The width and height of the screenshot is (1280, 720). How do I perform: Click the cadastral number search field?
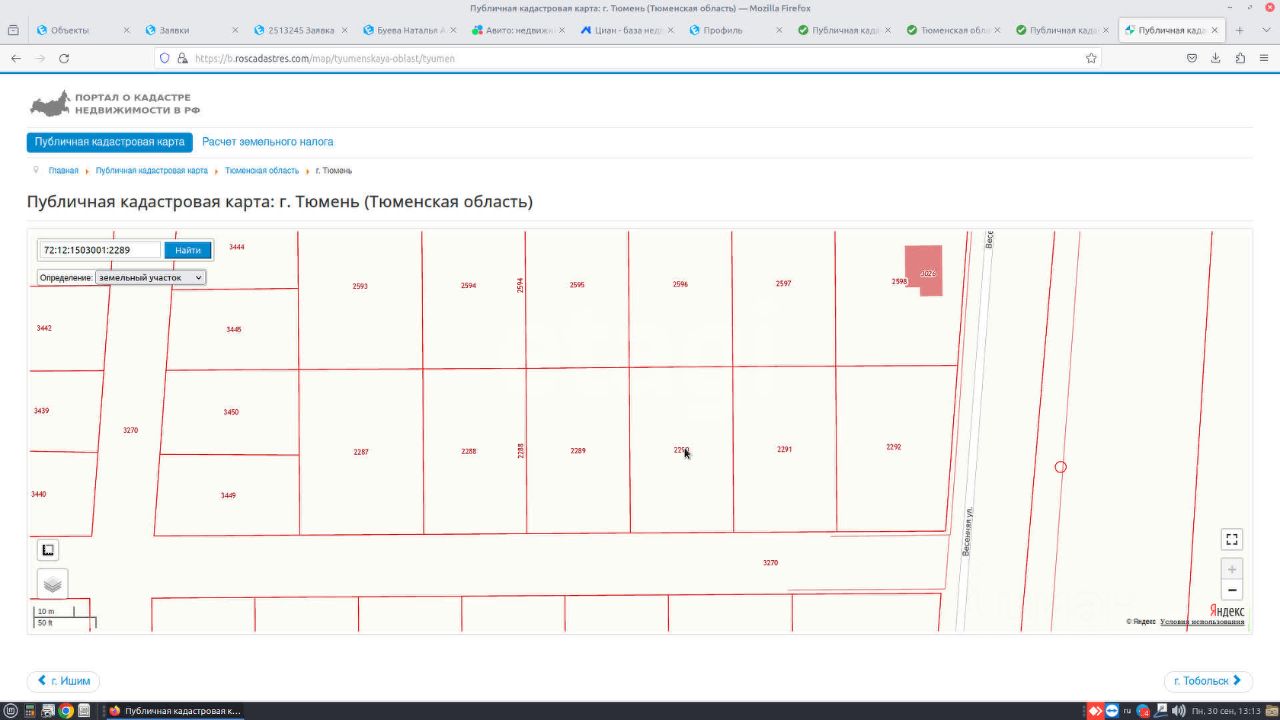99,250
